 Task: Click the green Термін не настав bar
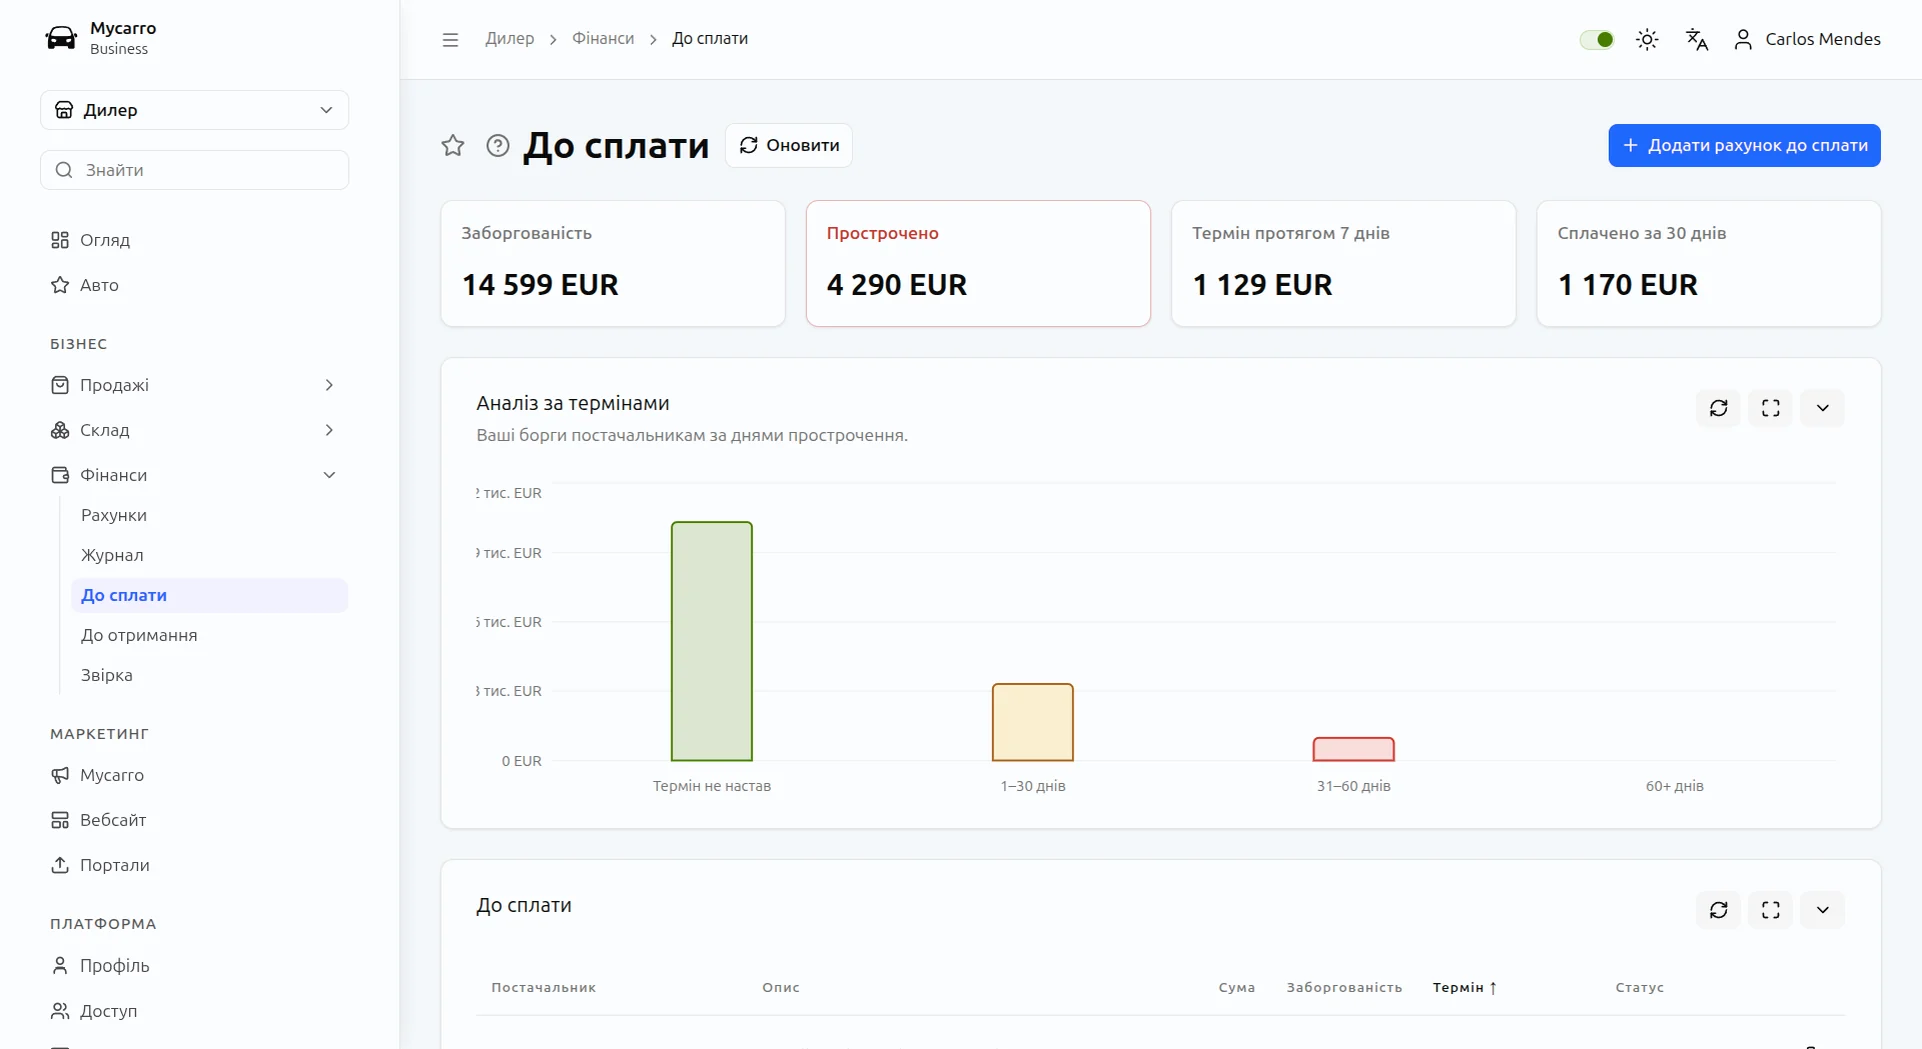pyautogui.click(x=712, y=641)
